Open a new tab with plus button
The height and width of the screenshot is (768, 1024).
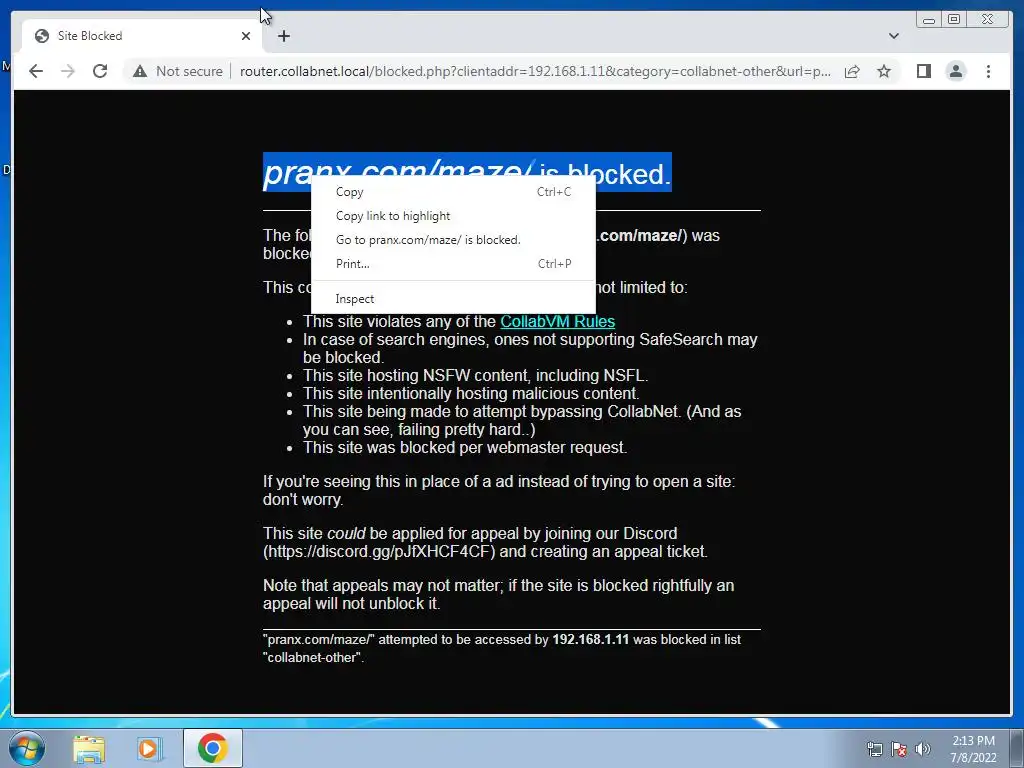[283, 36]
